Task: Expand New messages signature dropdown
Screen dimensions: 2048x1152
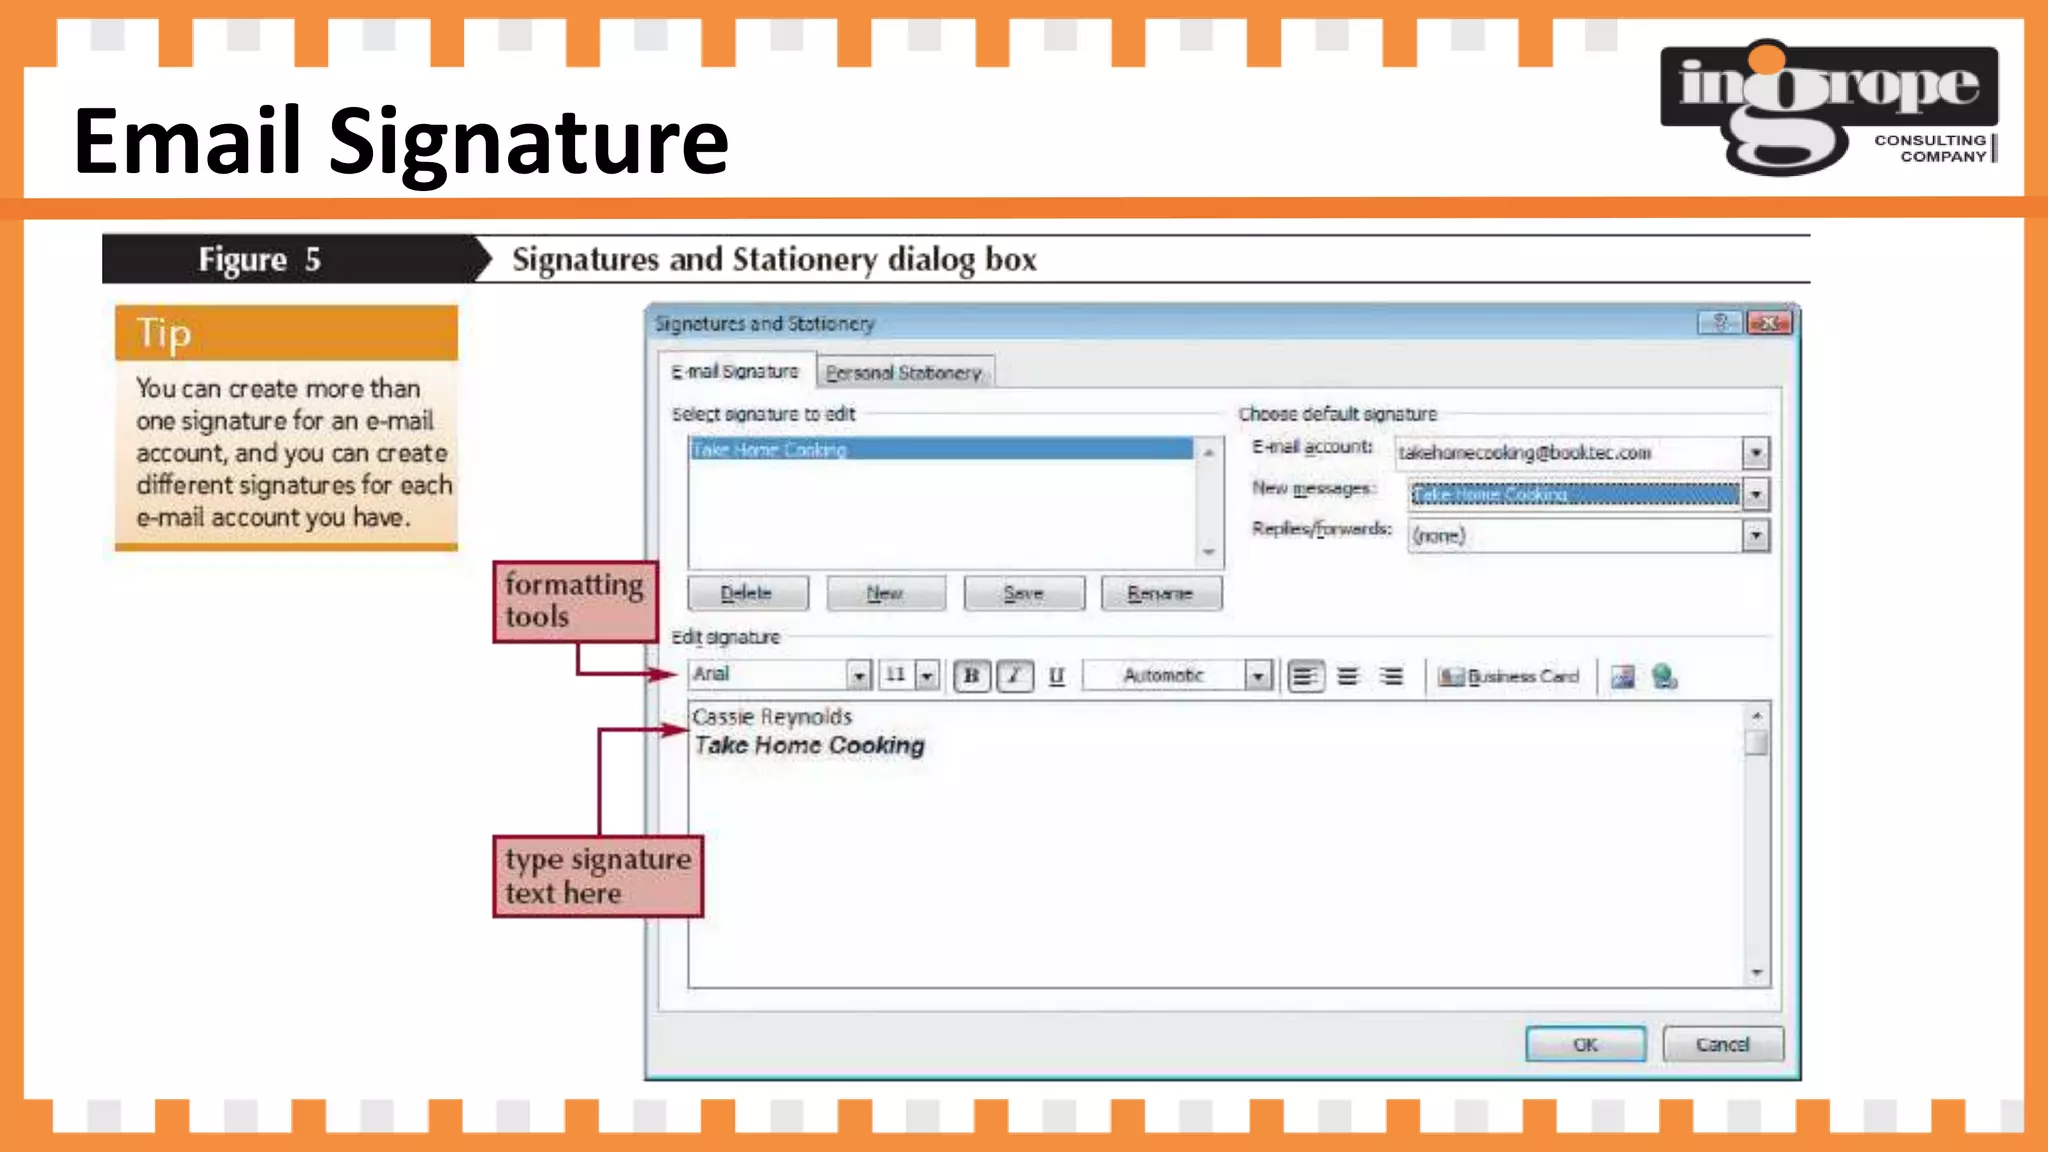Action: point(1755,494)
